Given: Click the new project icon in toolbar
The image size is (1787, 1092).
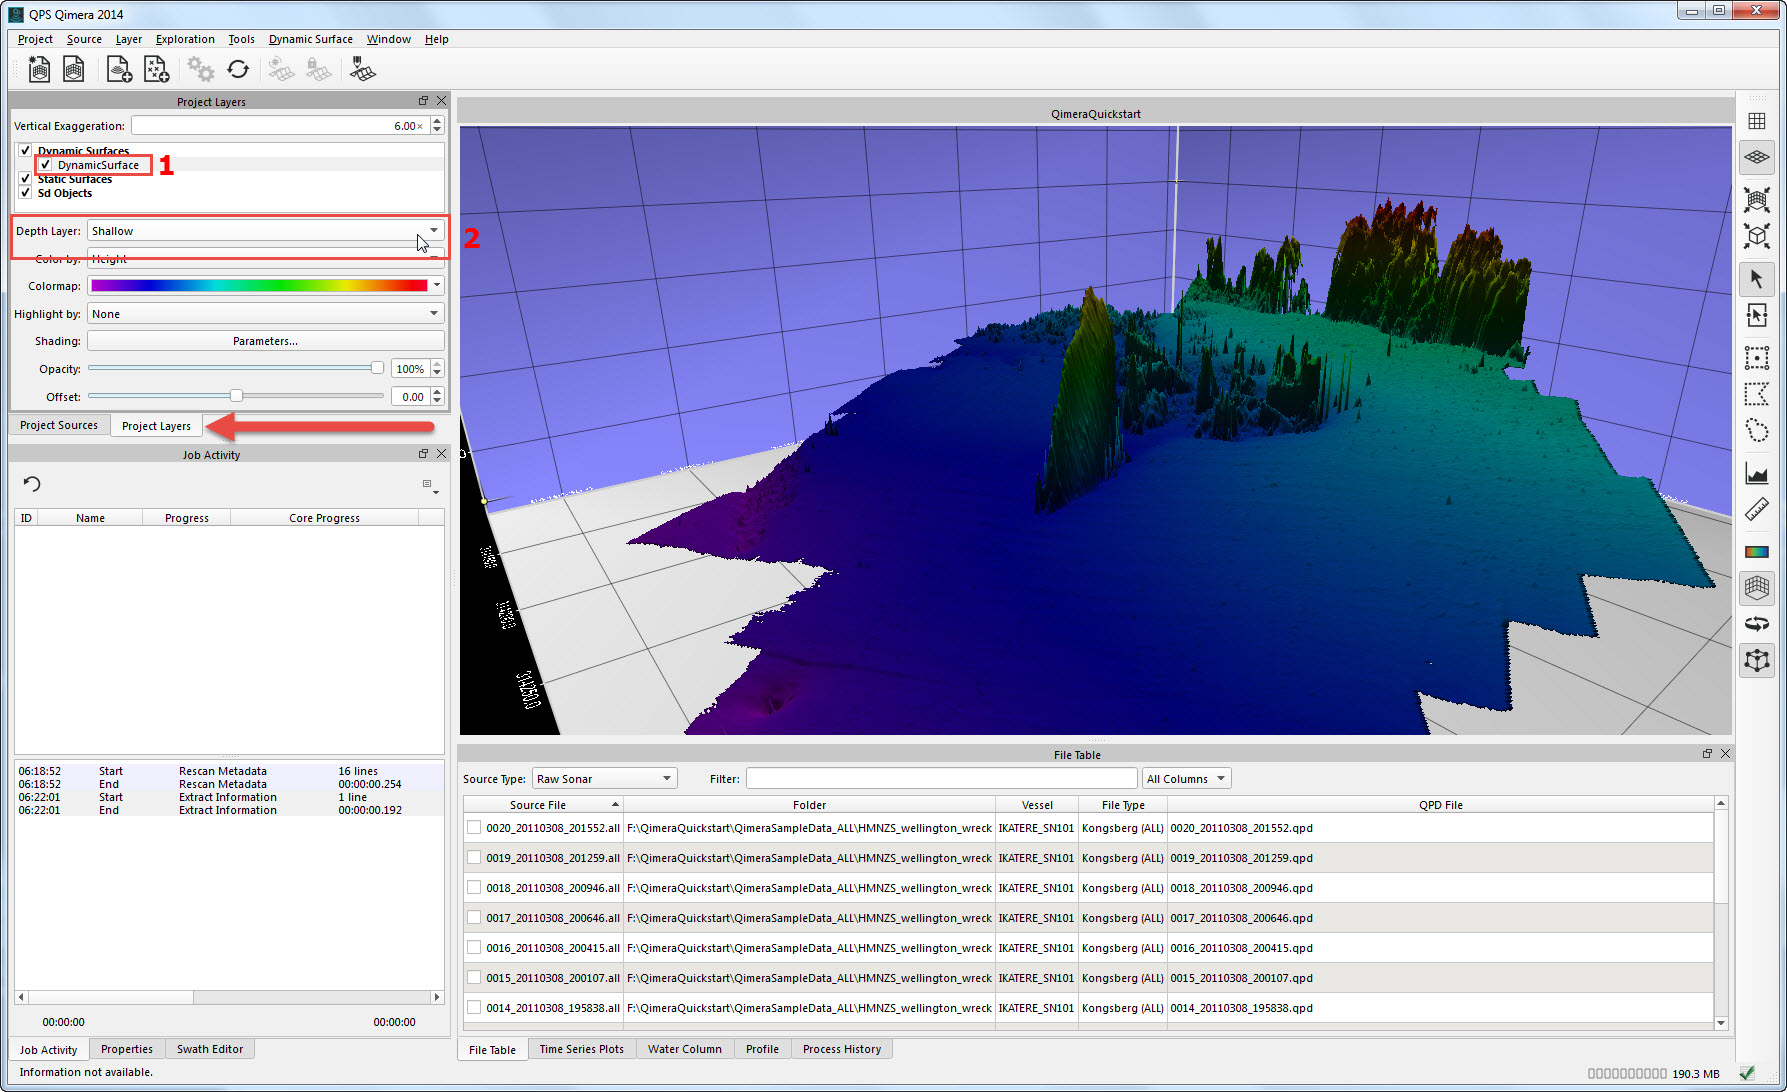Looking at the screenshot, I should tap(39, 69).
